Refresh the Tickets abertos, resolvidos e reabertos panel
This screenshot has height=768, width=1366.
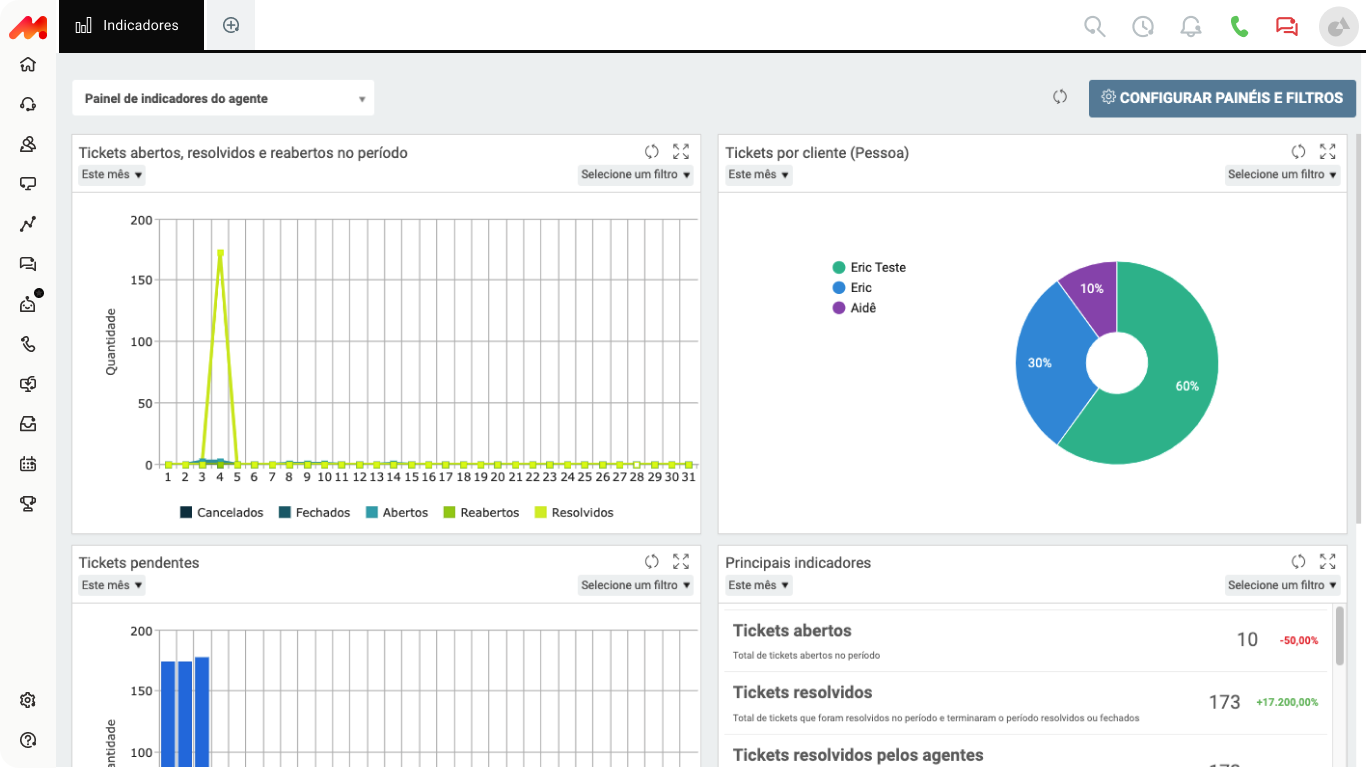[652, 152]
